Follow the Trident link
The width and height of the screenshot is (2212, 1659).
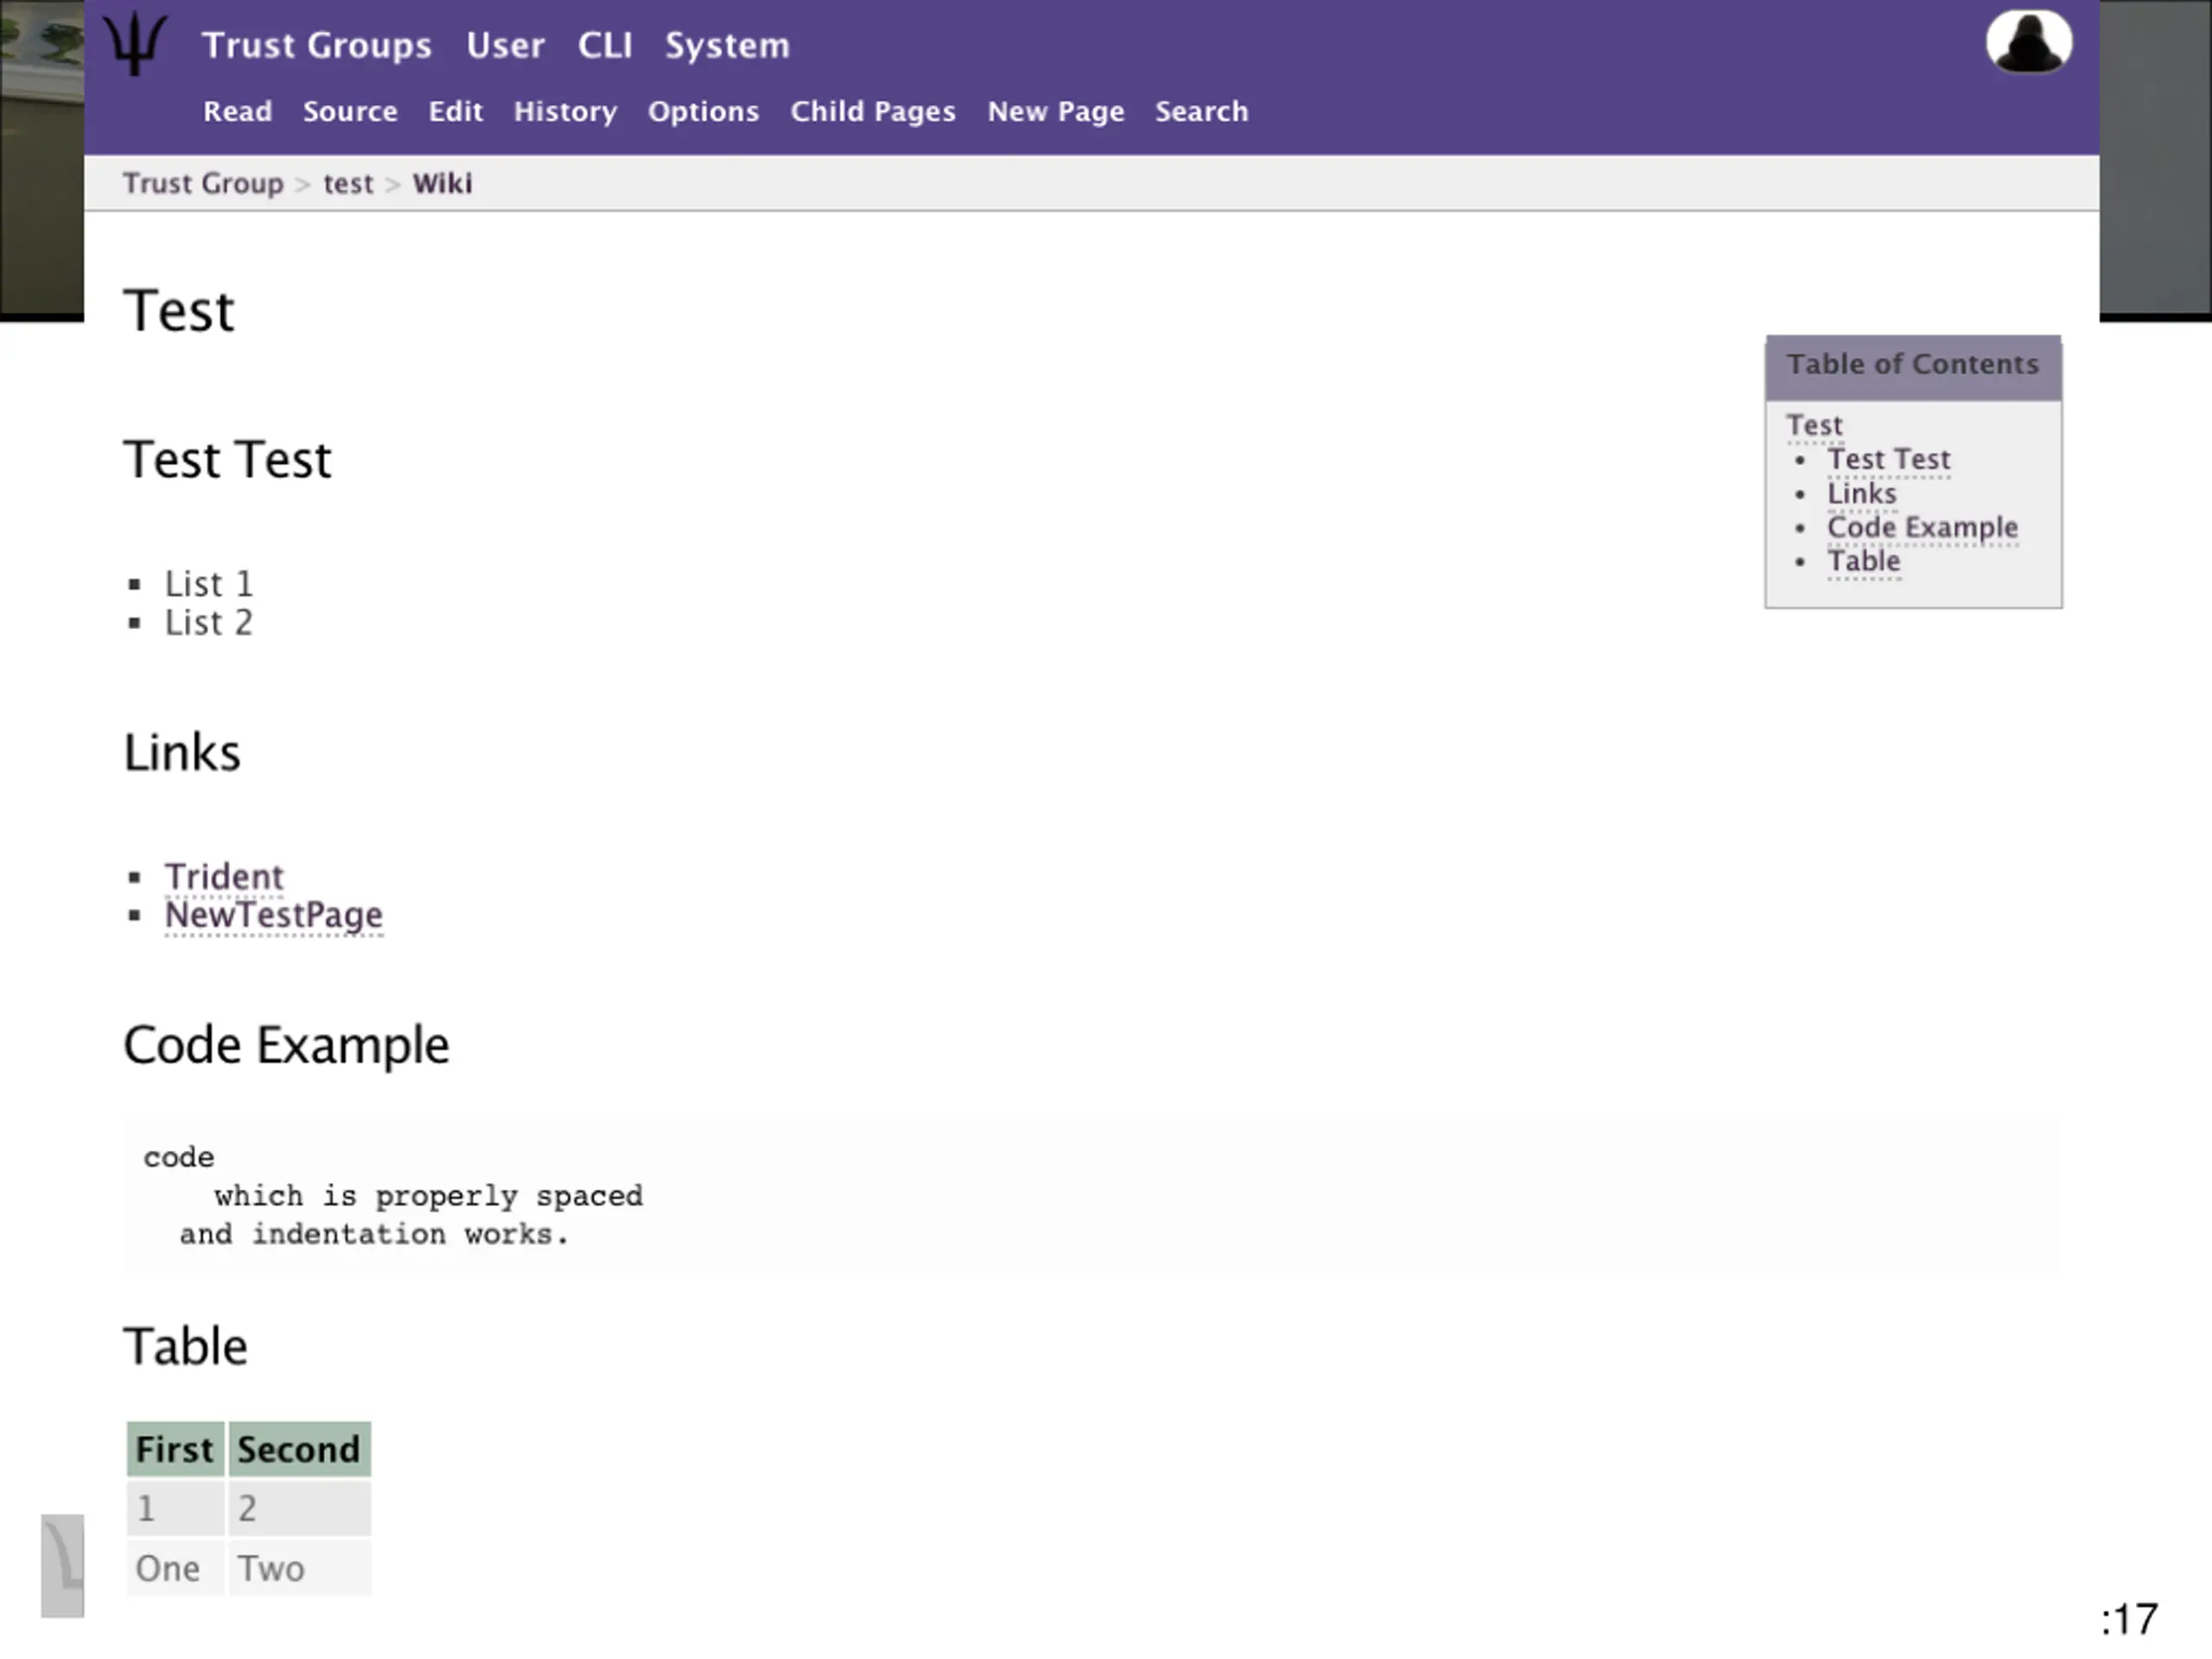[x=224, y=877]
